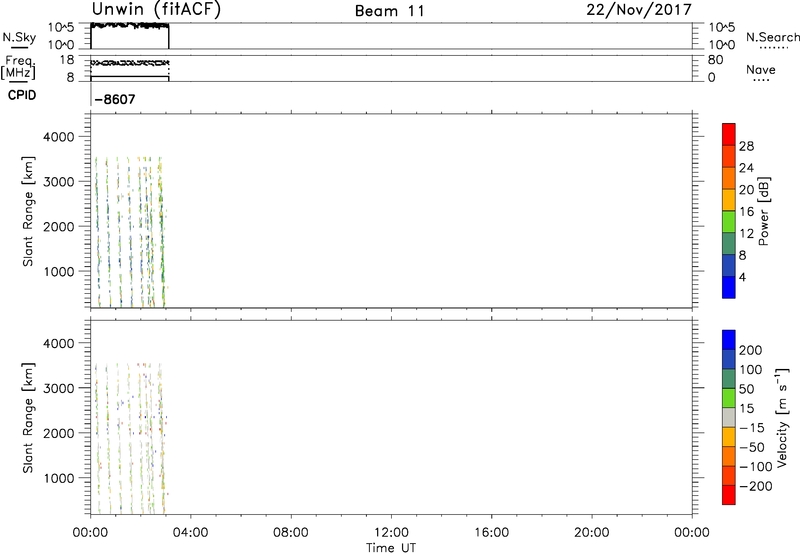Image resolution: width=800 pixels, height=554 pixels.
Task: Click the CPID value '-8607'
Action: (115, 99)
